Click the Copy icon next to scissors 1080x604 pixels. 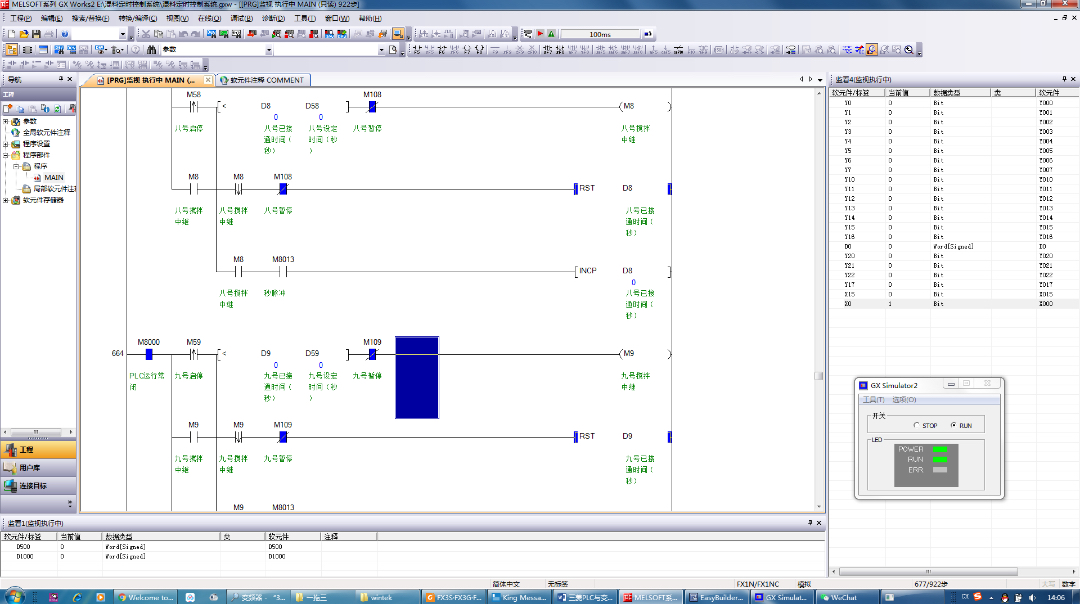pos(158,34)
